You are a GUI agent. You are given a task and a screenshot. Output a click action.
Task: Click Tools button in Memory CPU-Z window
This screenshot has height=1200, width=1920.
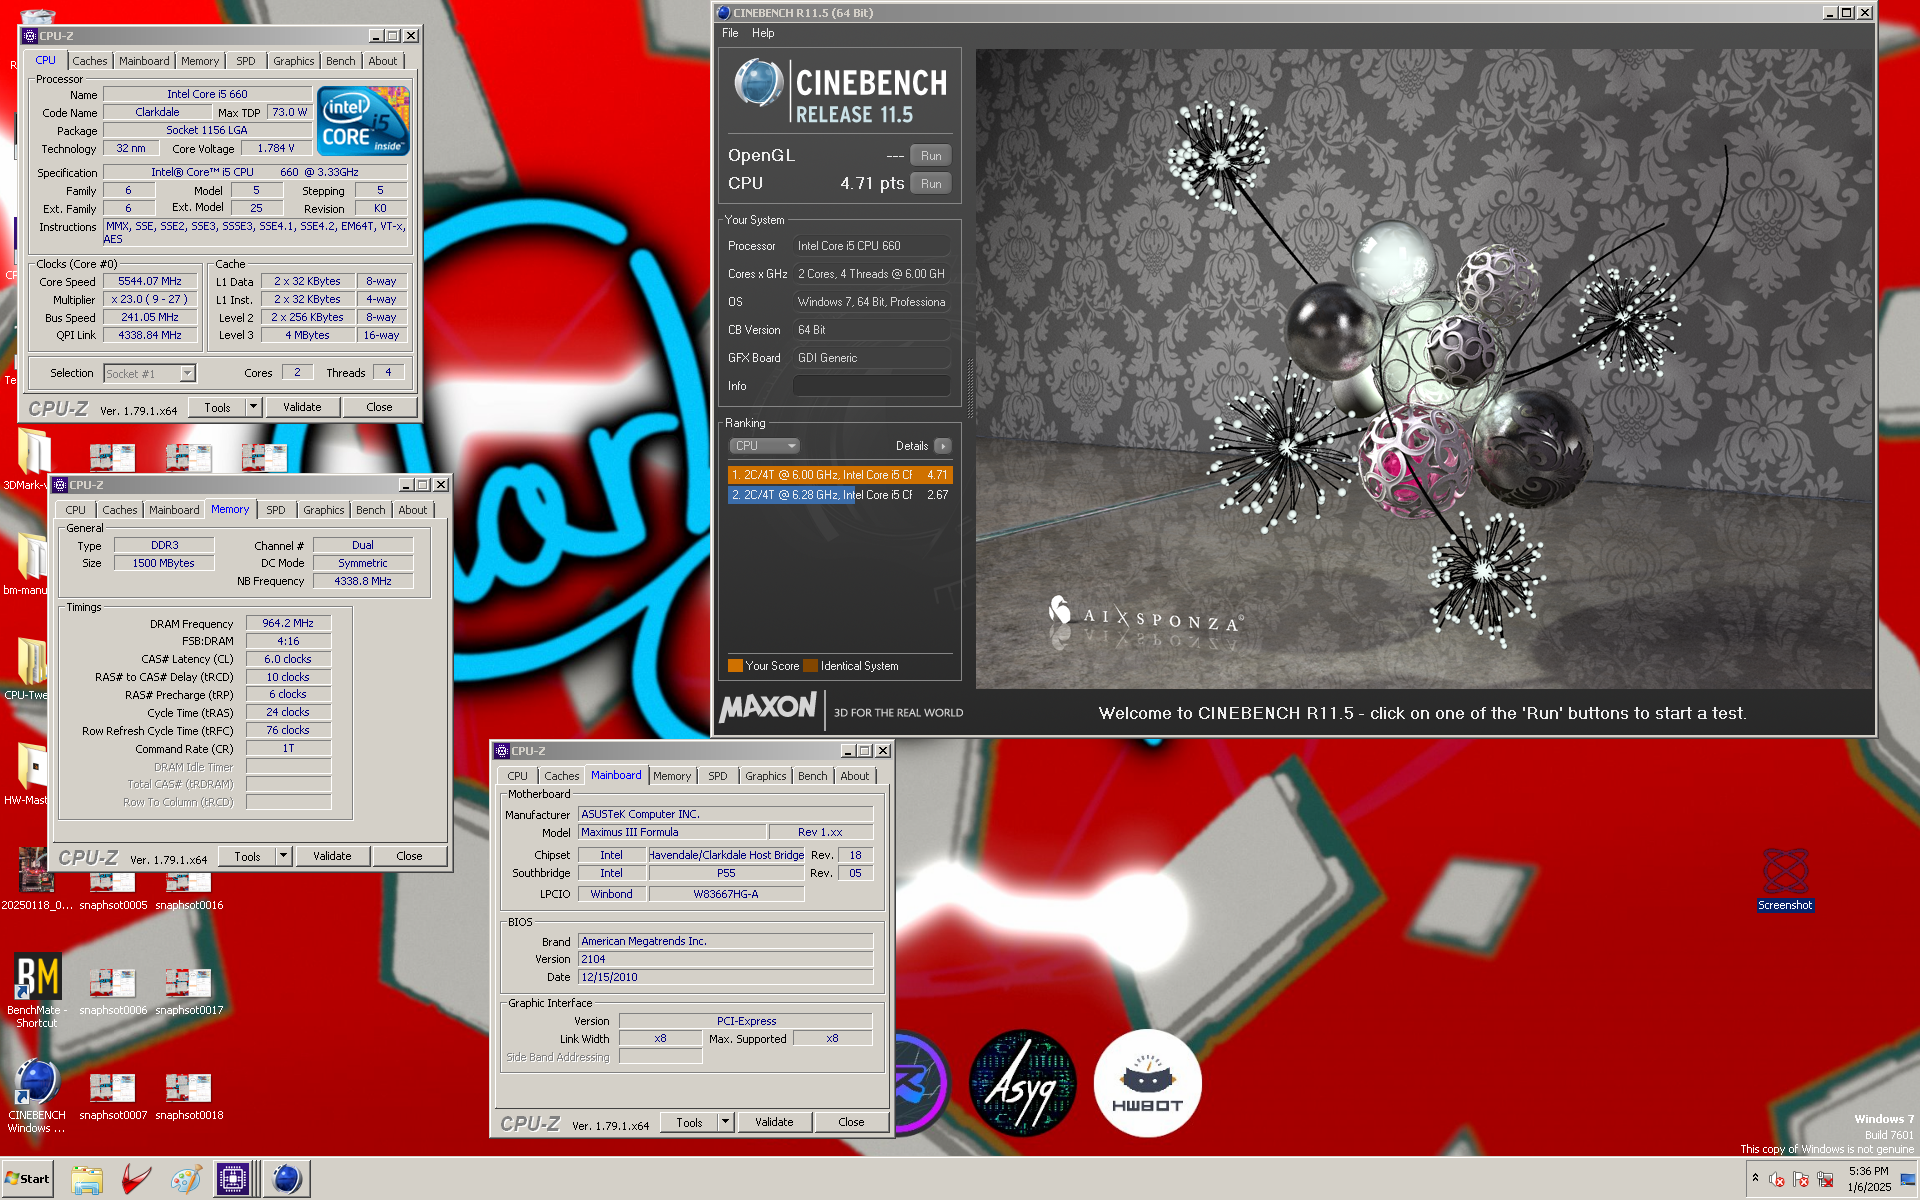click(x=247, y=856)
